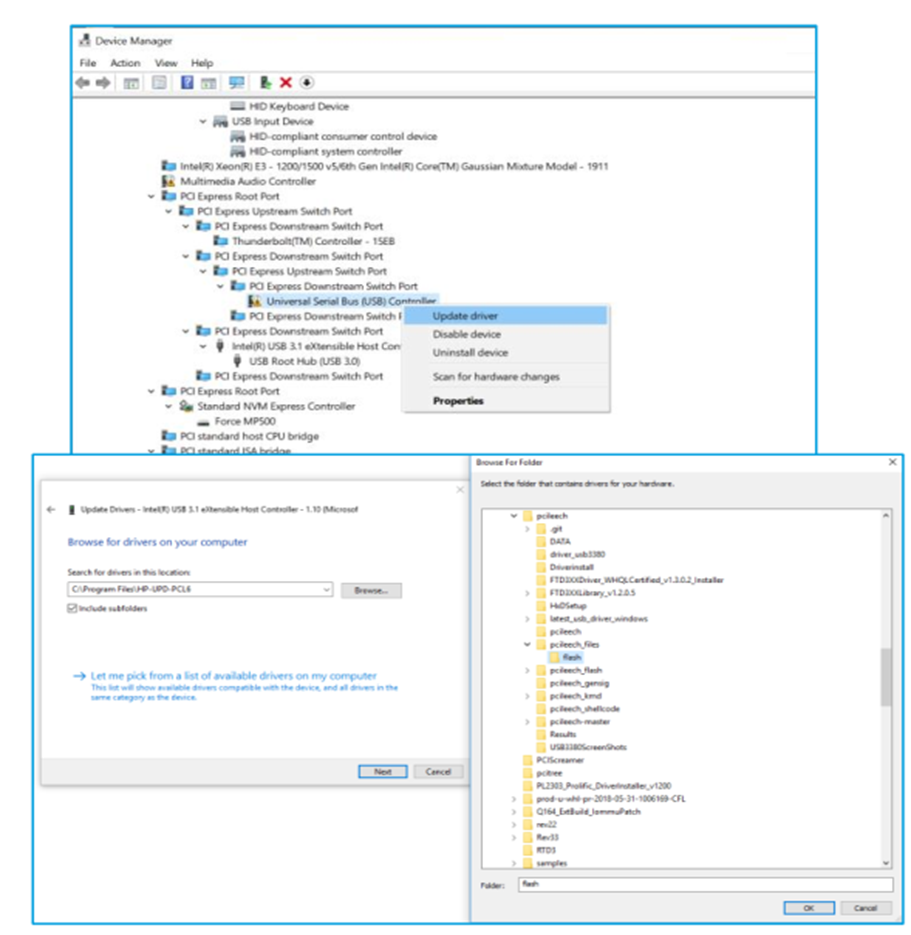911x935 pixels.
Task: Open the Action menu
Action: tap(125, 62)
